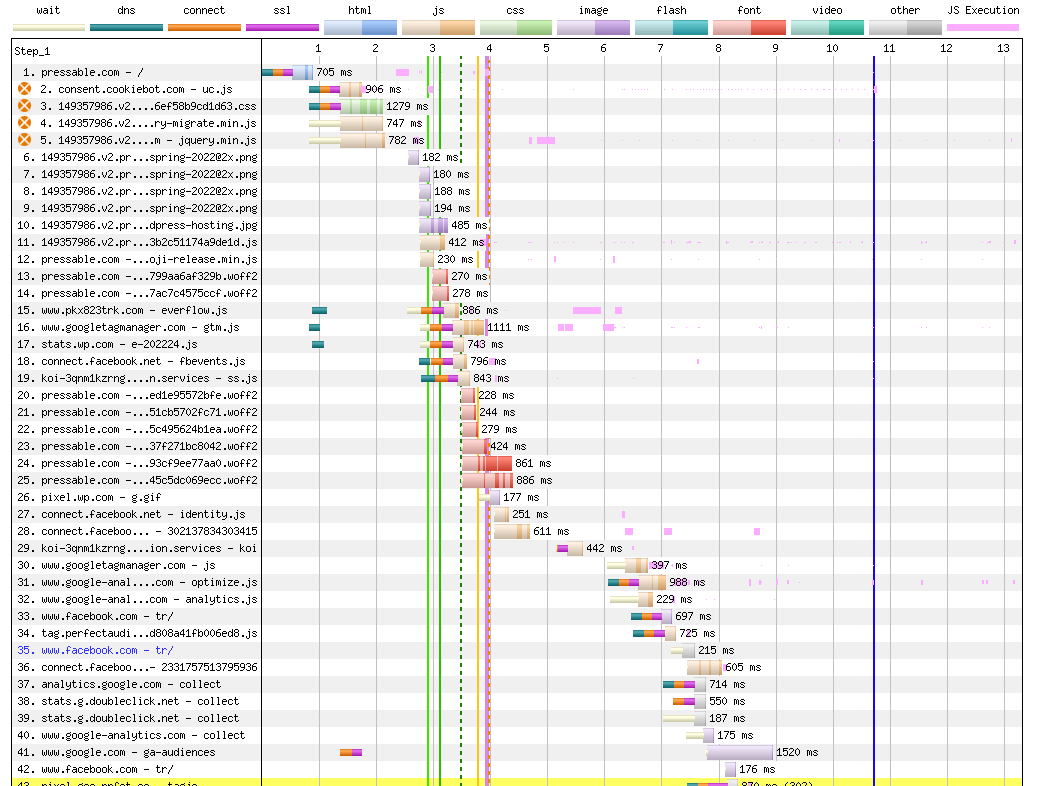Click the video legend label
1061x786 pixels.
click(x=827, y=10)
